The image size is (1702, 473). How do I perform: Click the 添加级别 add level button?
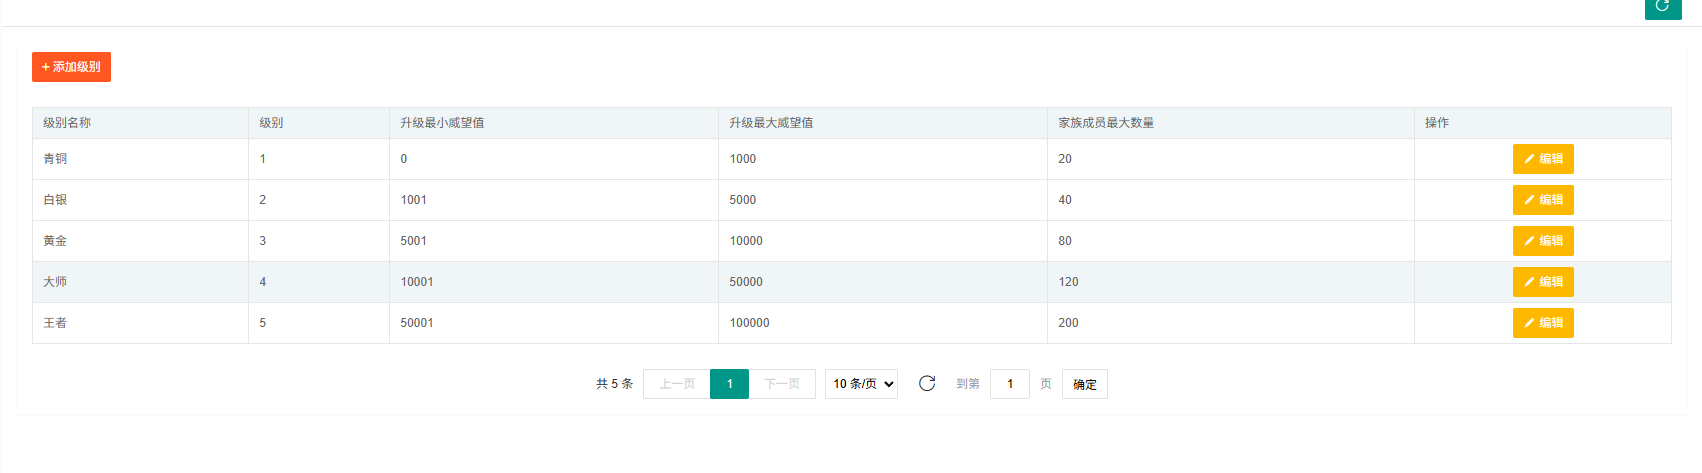point(71,67)
